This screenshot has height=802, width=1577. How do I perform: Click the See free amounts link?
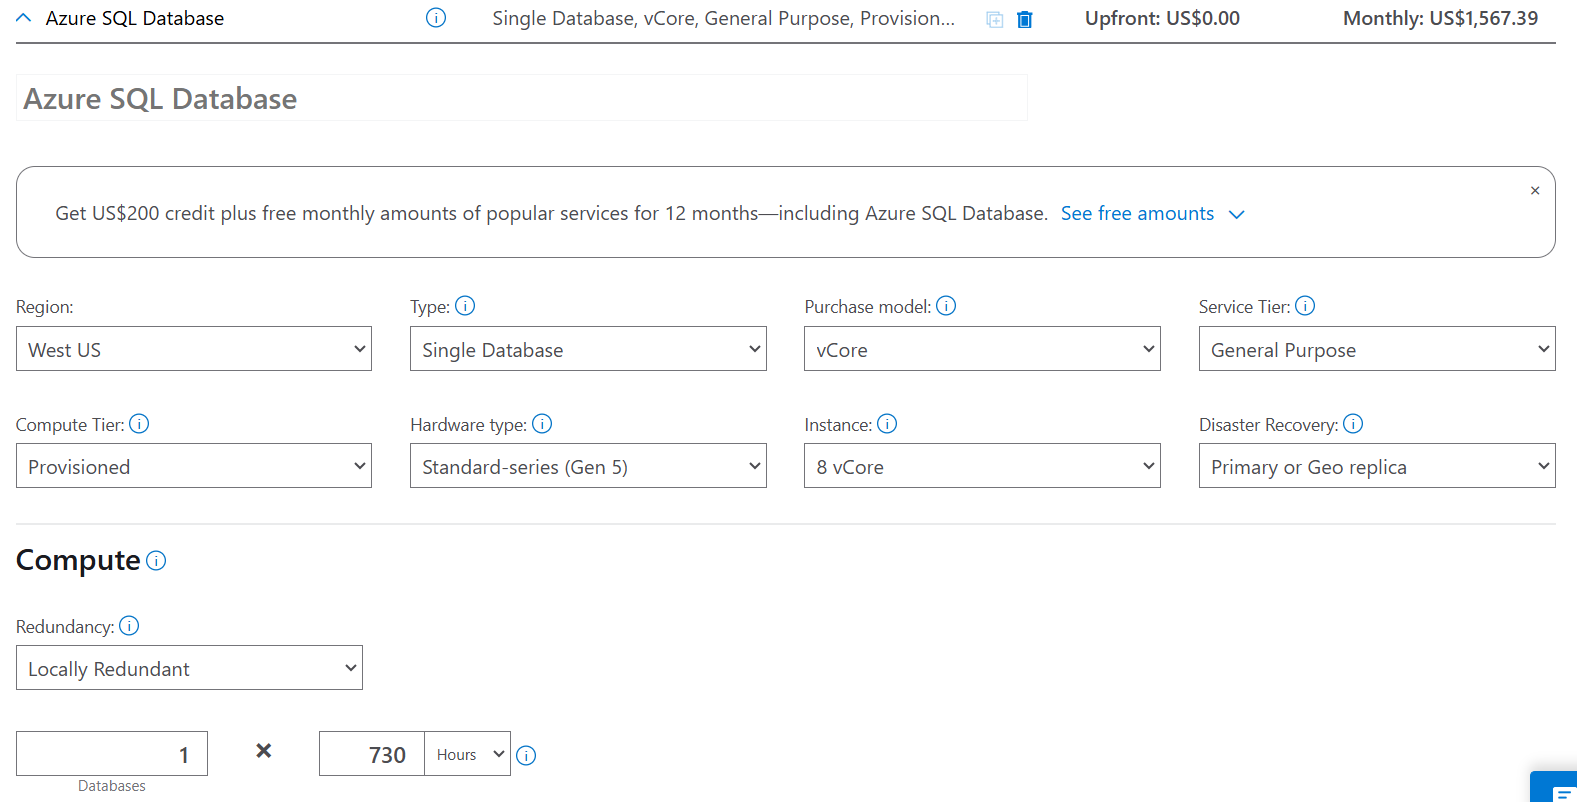(1137, 213)
